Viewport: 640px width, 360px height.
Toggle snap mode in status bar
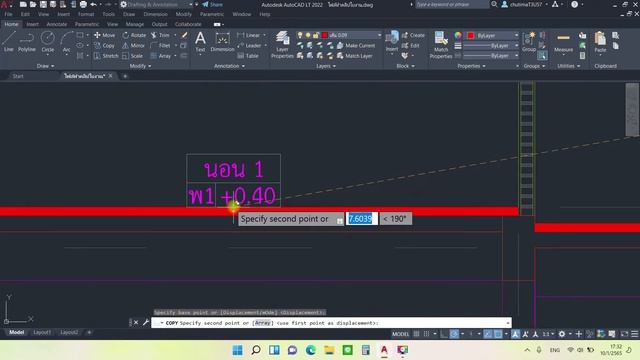(x=426, y=334)
